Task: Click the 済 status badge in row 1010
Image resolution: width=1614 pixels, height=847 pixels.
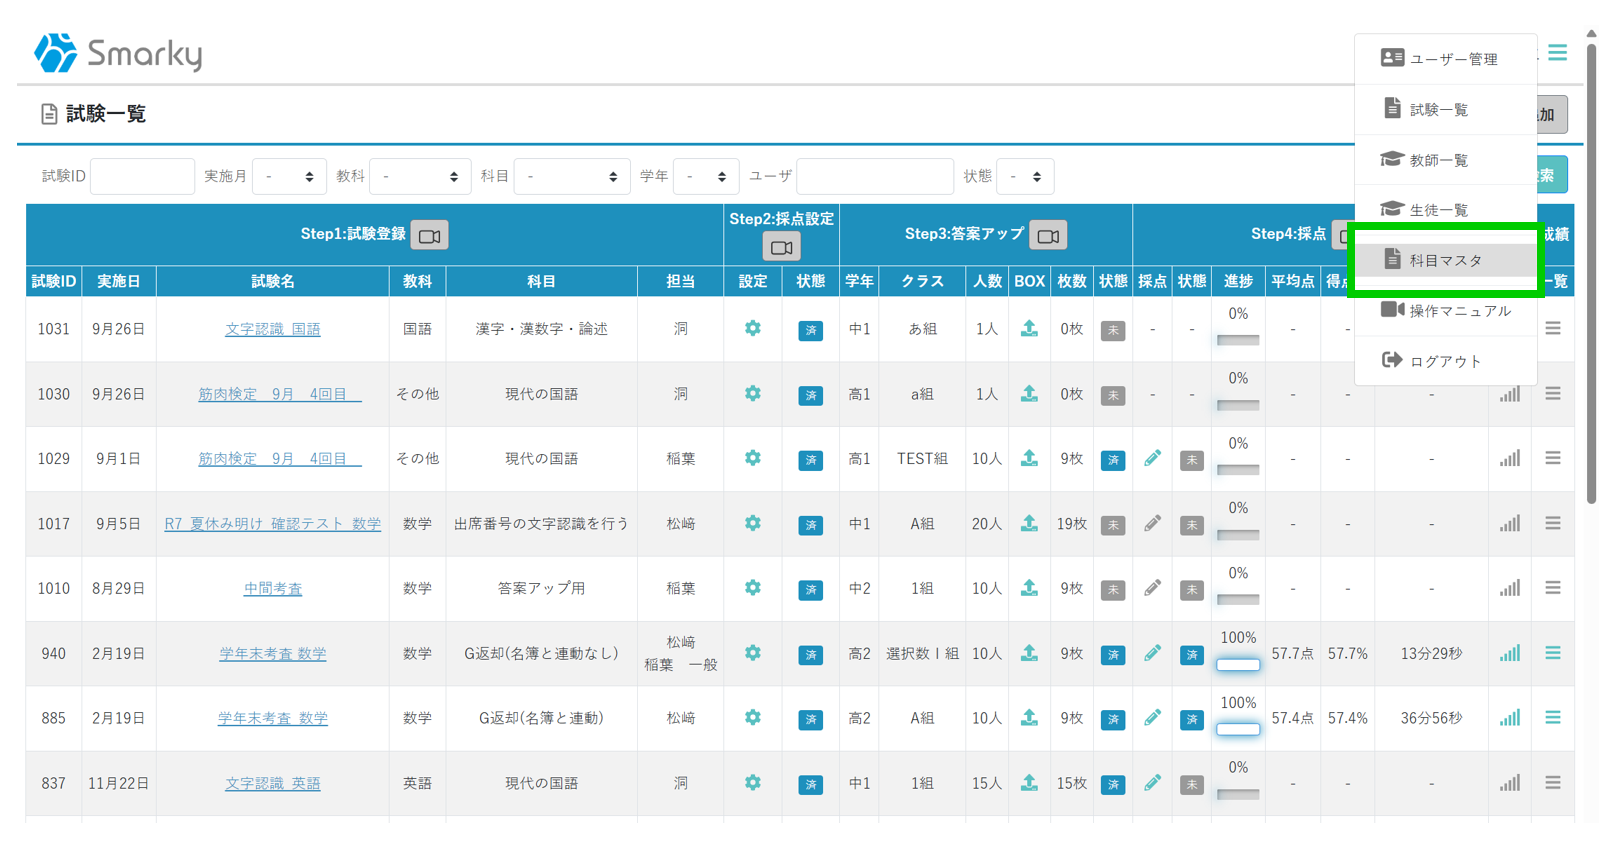Action: [810, 589]
